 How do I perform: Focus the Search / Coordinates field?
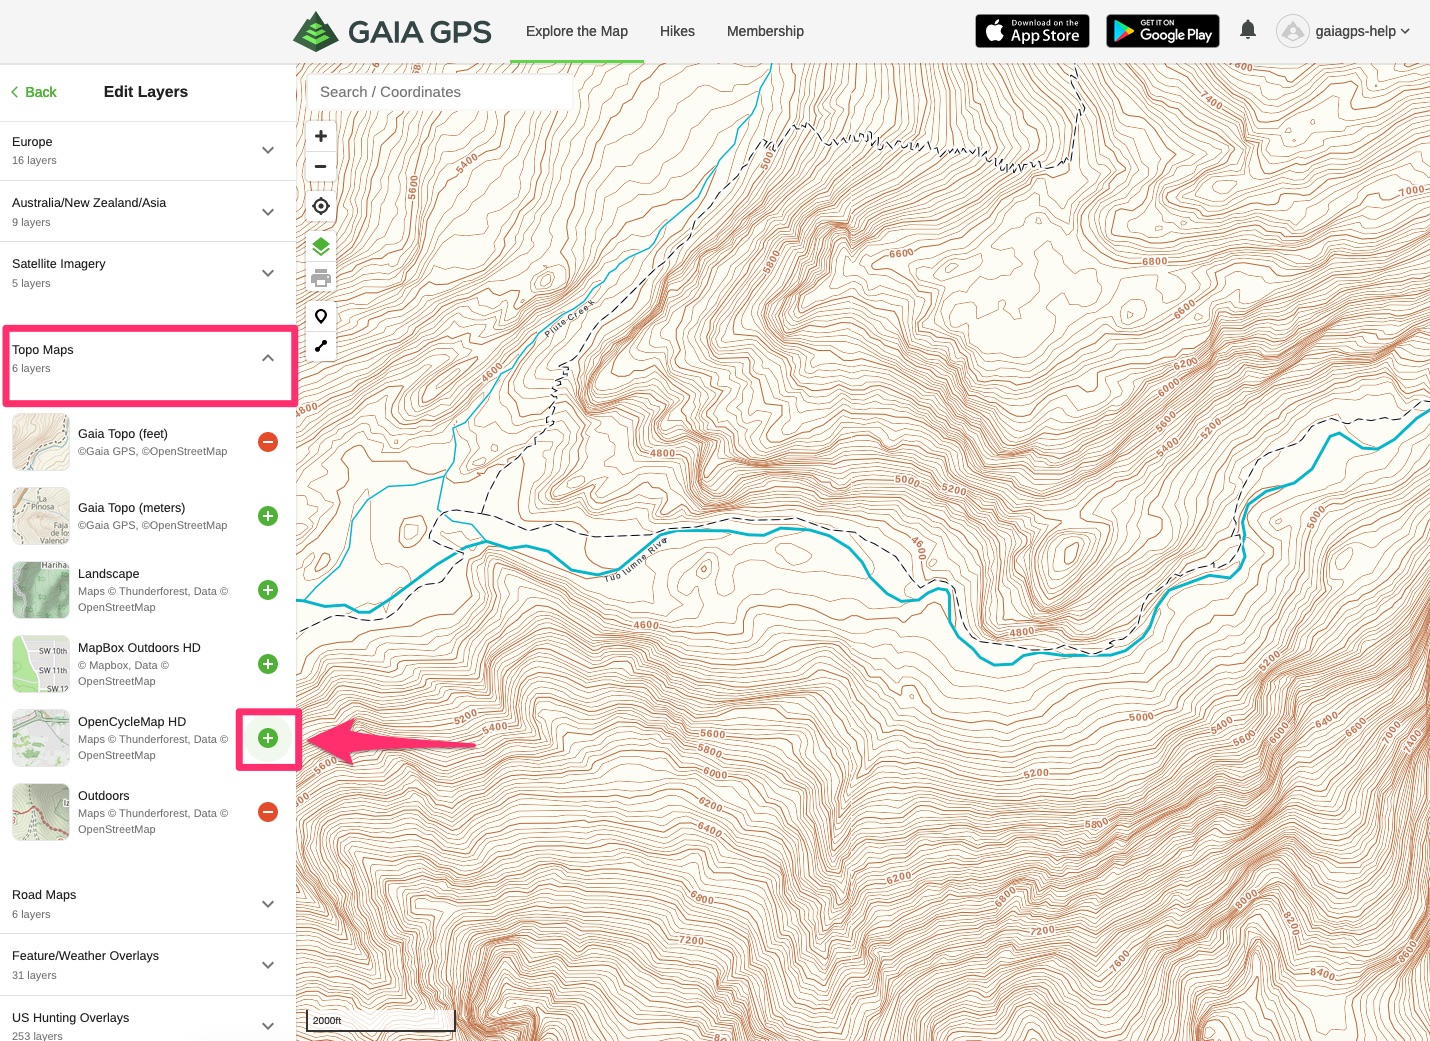[x=440, y=92]
